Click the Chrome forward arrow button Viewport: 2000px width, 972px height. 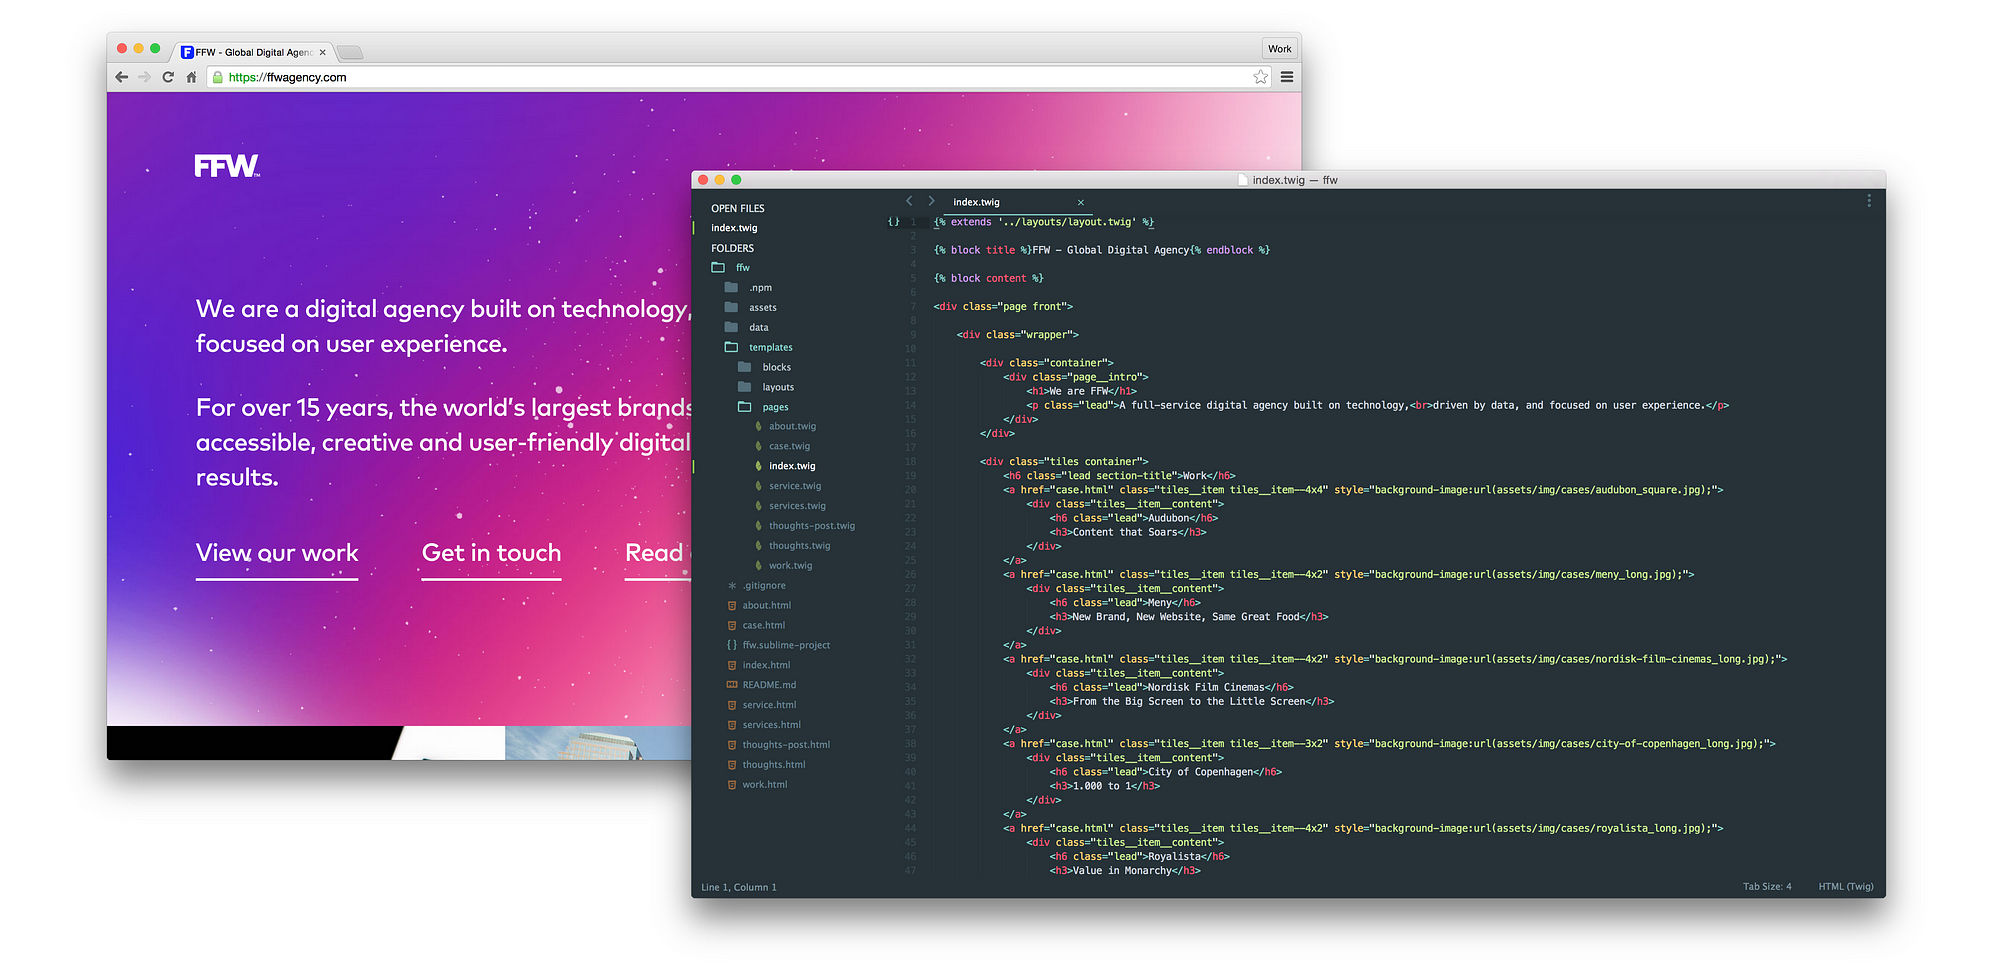tap(145, 77)
